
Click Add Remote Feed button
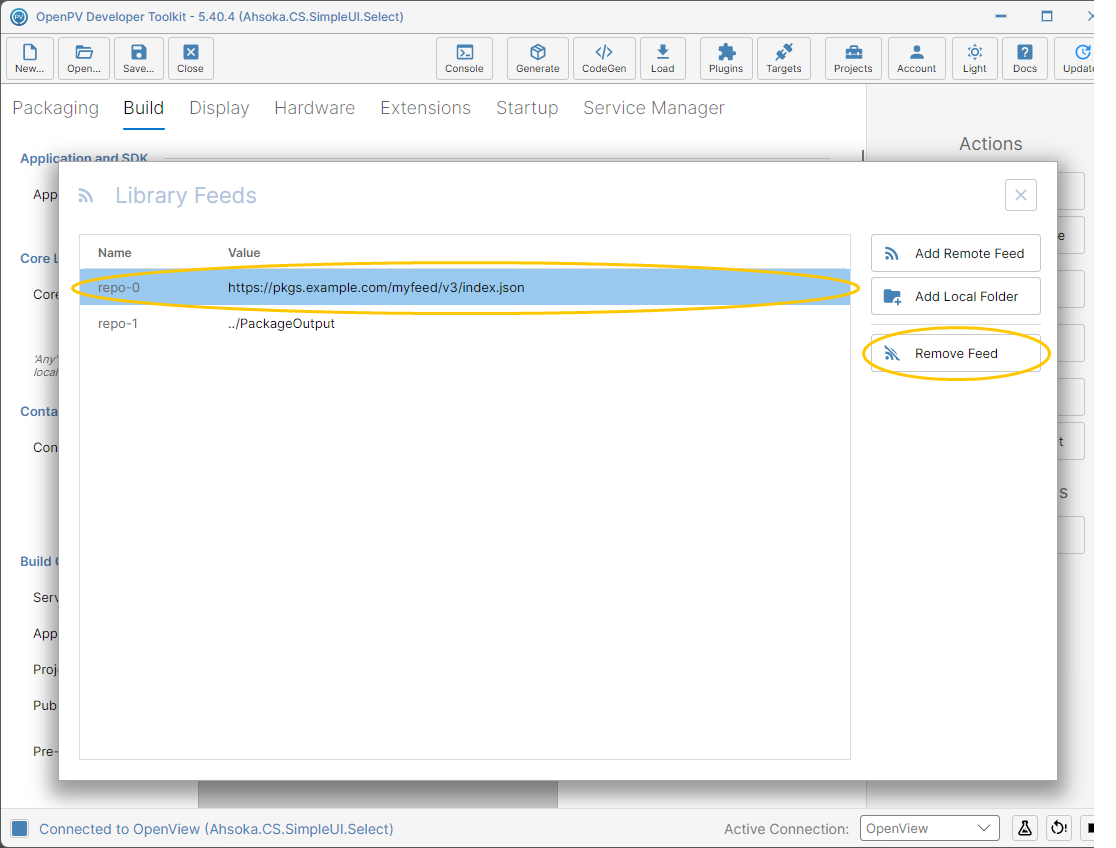pos(955,253)
